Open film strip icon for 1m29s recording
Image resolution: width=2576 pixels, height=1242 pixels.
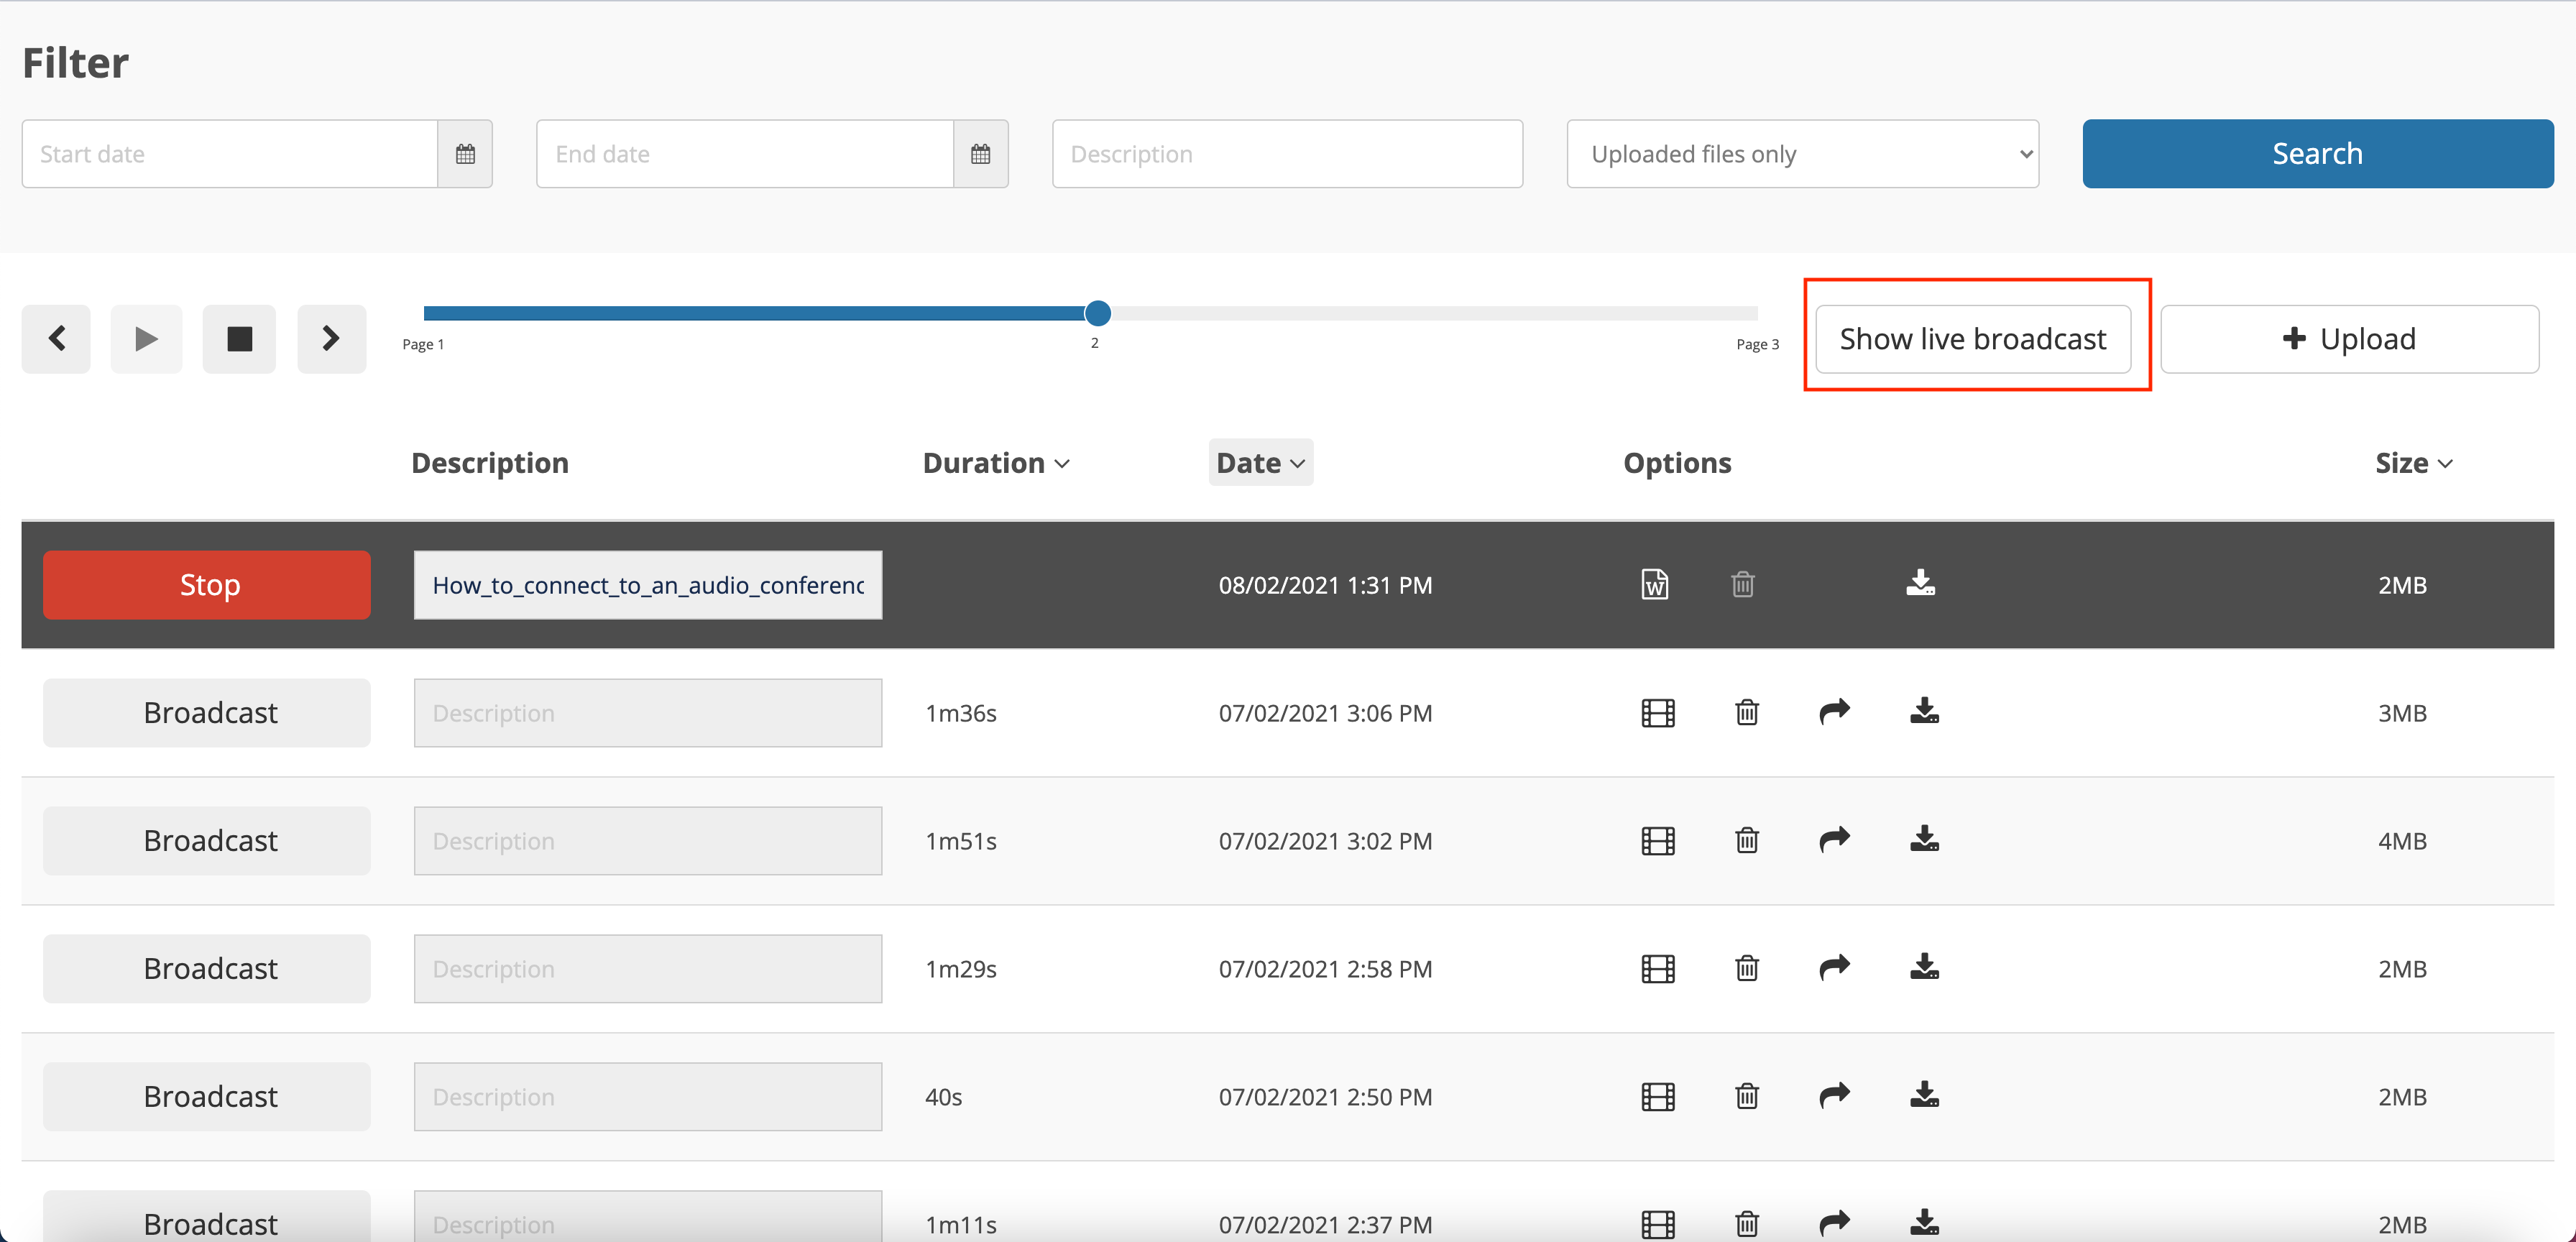click(1657, 968)
